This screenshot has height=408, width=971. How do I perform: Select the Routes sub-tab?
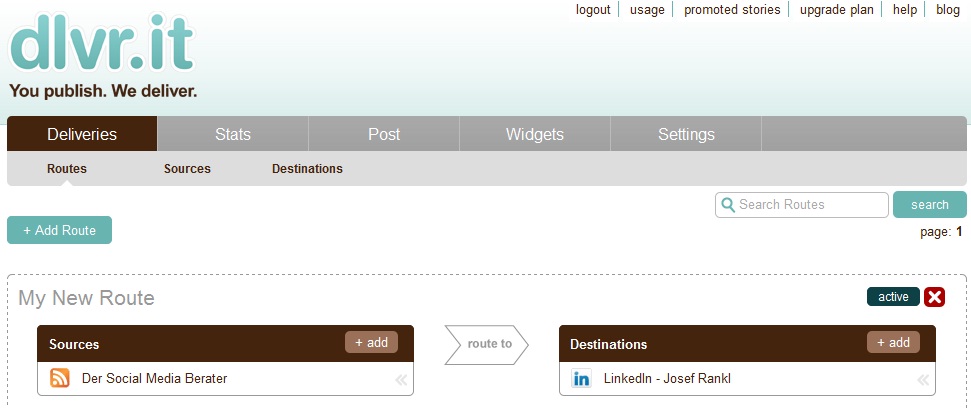coord(67,168)
